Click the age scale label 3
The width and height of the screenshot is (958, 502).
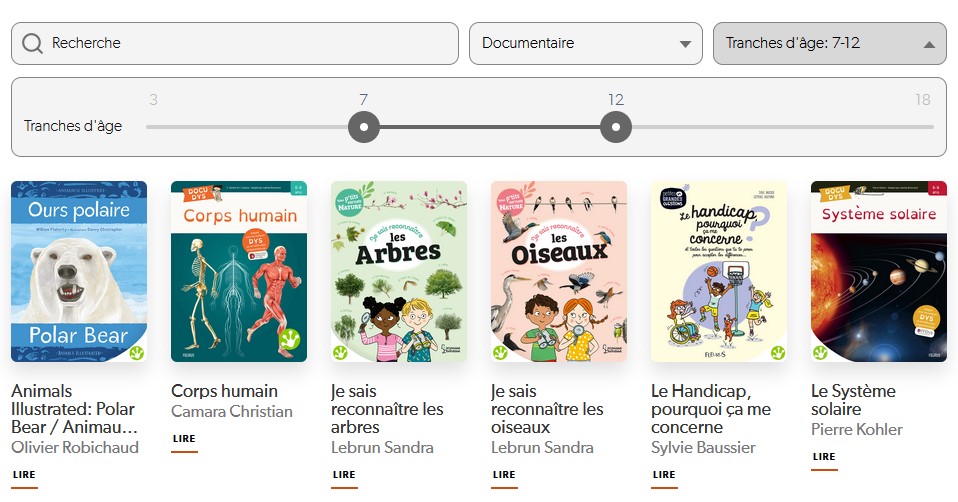153,100
